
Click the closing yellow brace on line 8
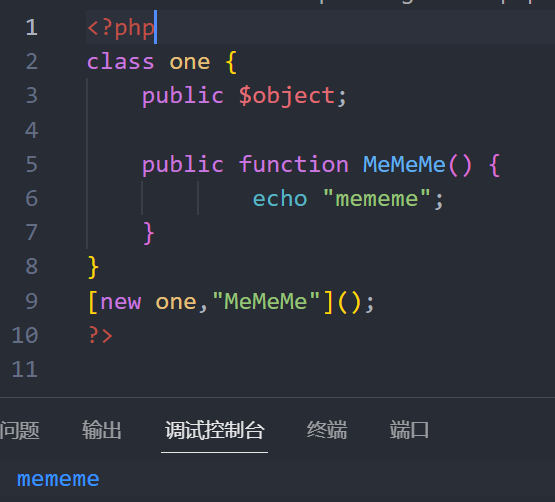click(93, 267)
